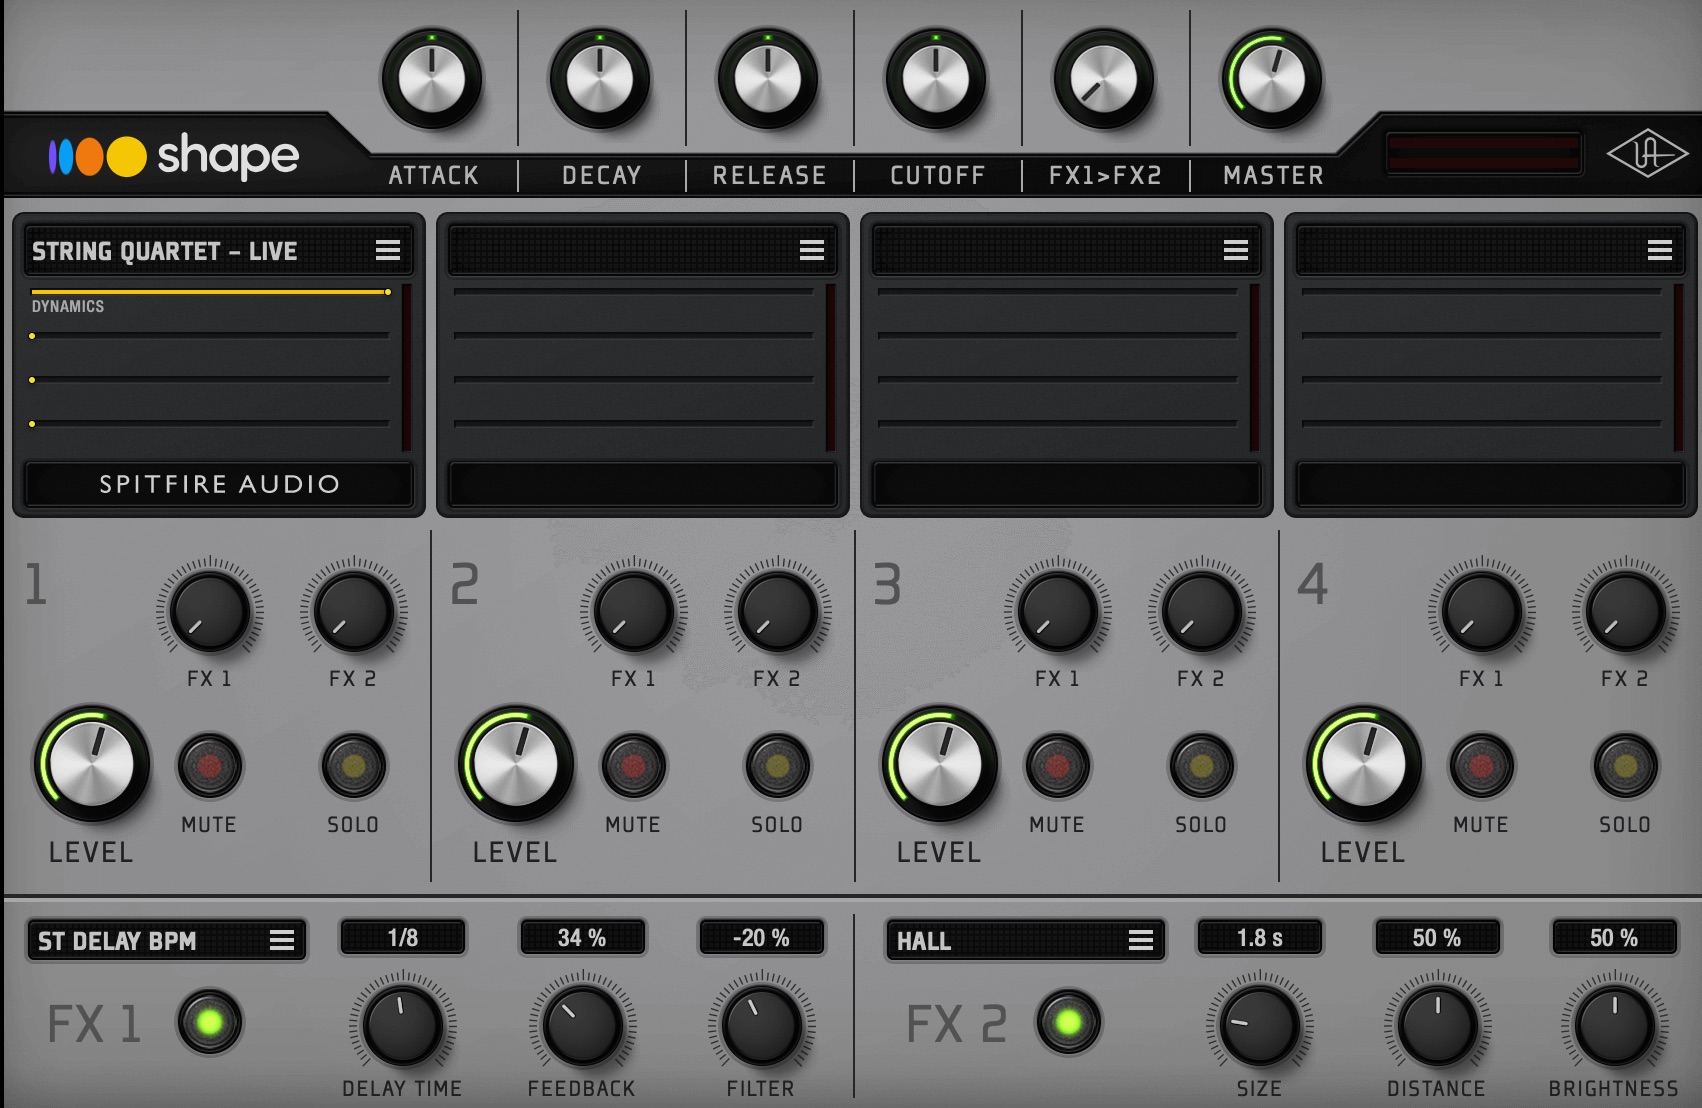The height and width of the screenshot is (1108, 1702).
Task: Click the Dynamics slider in slot one
Action: [x=210, y=292]
